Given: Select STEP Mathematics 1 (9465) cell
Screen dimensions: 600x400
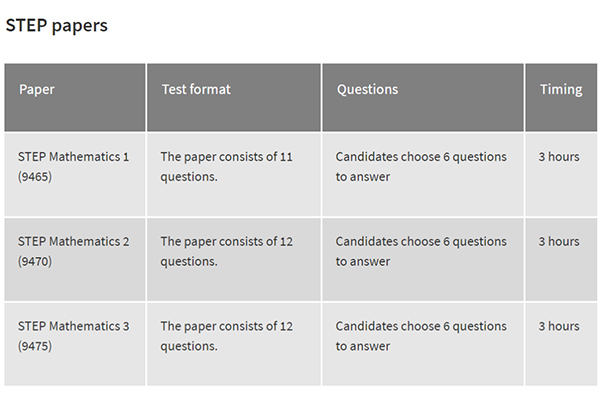Looking at the screenshot, I should pyautogui.click(x=75, y=175).
